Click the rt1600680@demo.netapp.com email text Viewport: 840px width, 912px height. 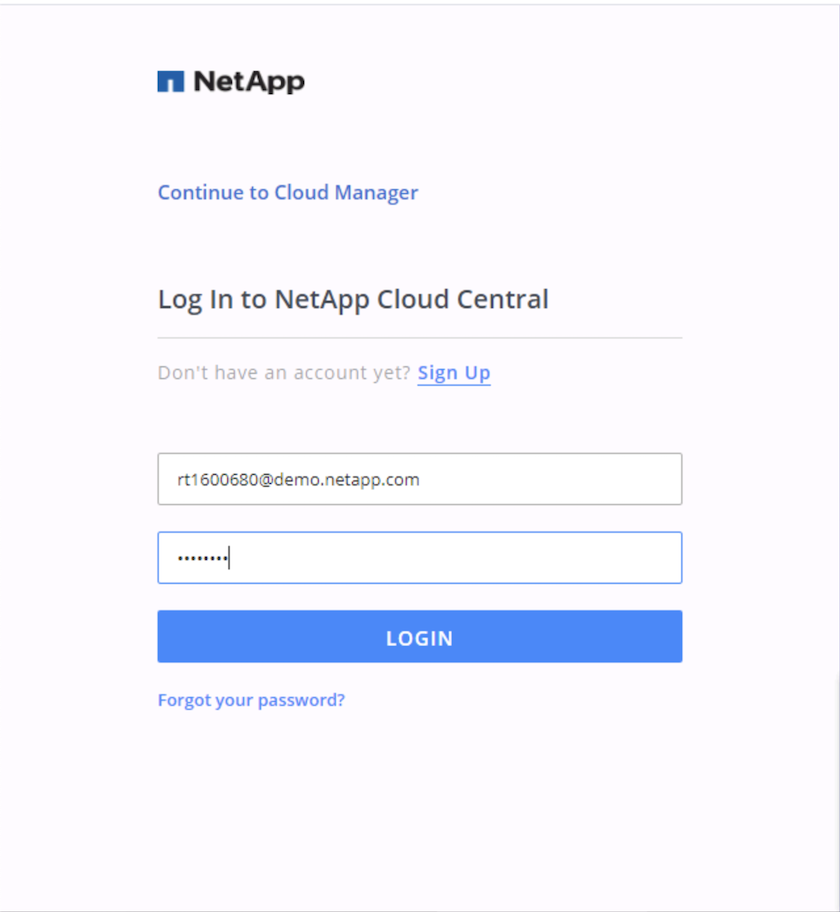click(298, 480)
